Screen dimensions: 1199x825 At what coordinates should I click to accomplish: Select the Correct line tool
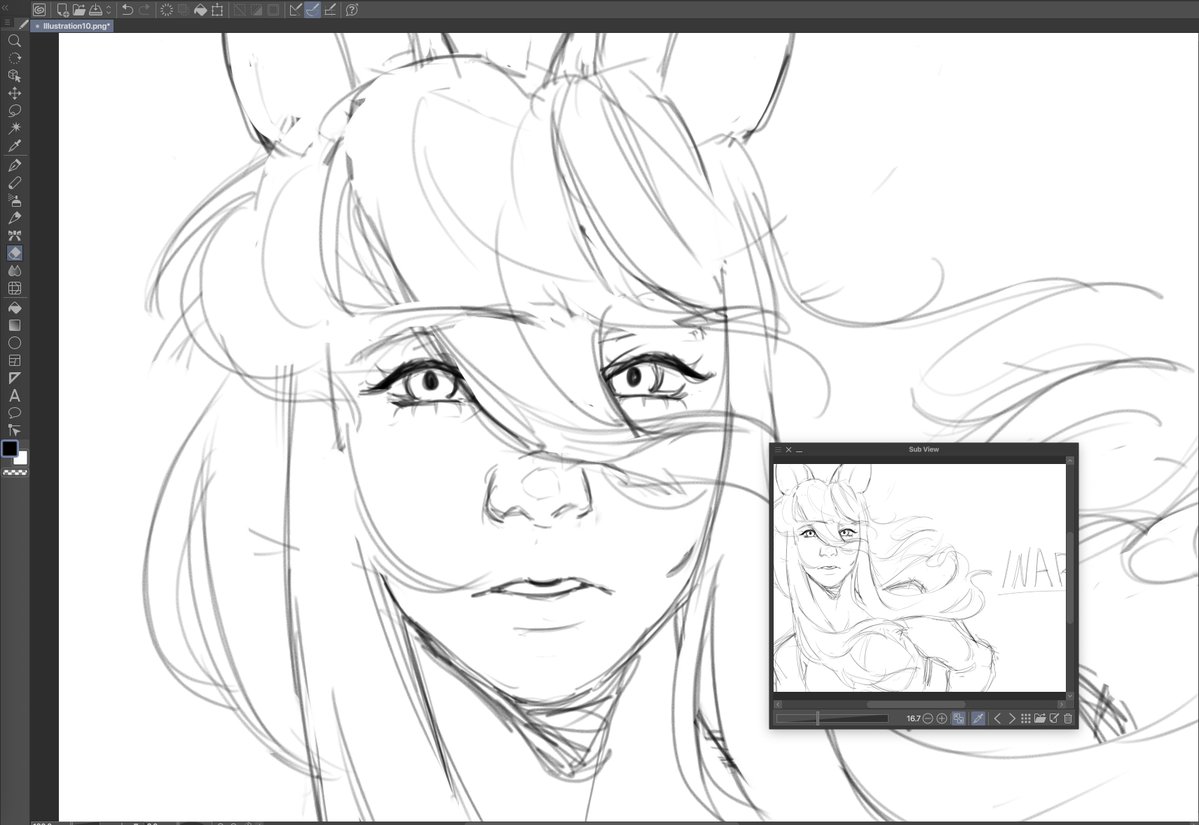tap(14, 430)
